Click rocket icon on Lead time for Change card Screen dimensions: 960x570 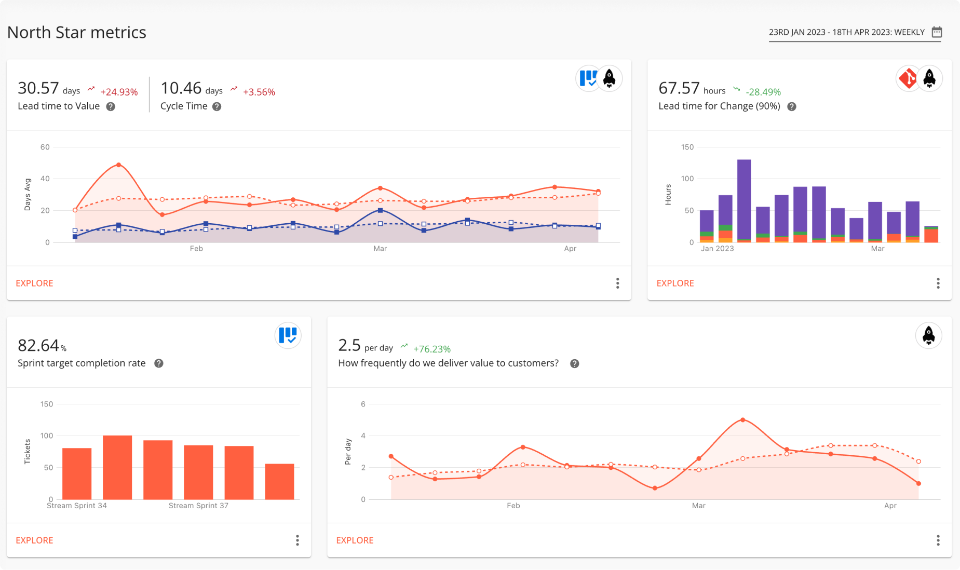click(930, 79)
